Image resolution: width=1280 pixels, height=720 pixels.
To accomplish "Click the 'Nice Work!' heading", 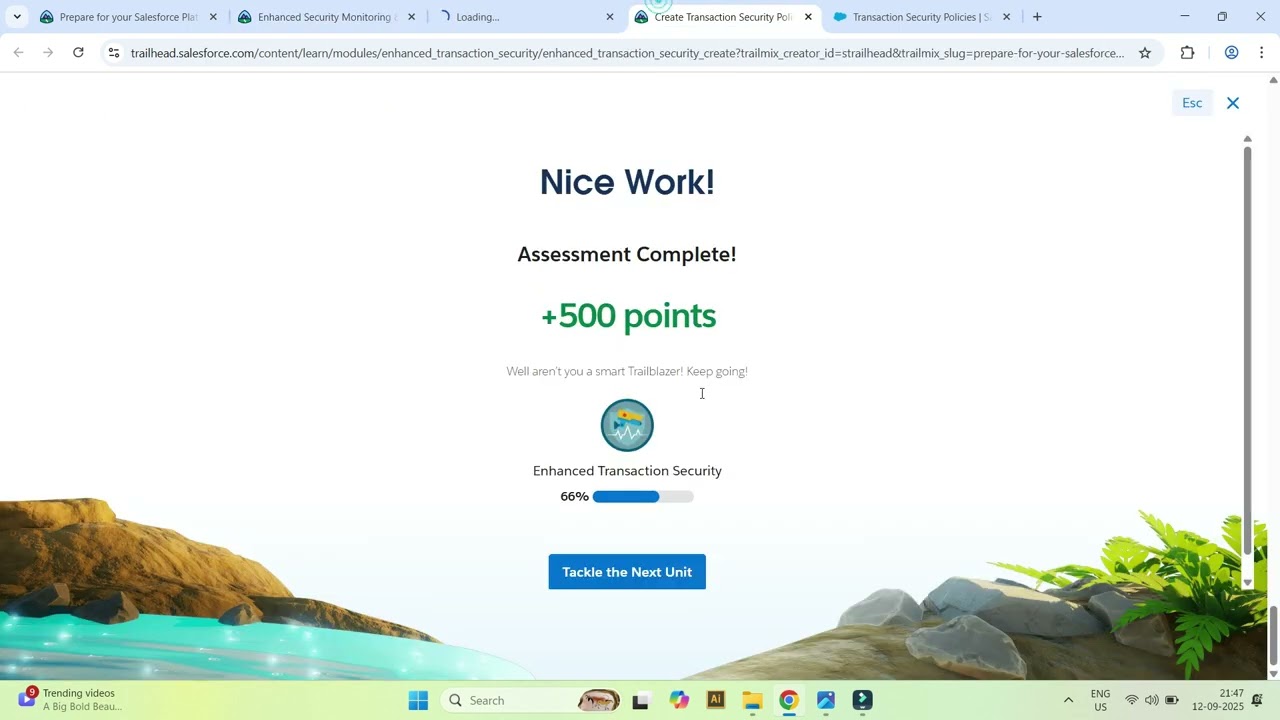I will 627,182.
